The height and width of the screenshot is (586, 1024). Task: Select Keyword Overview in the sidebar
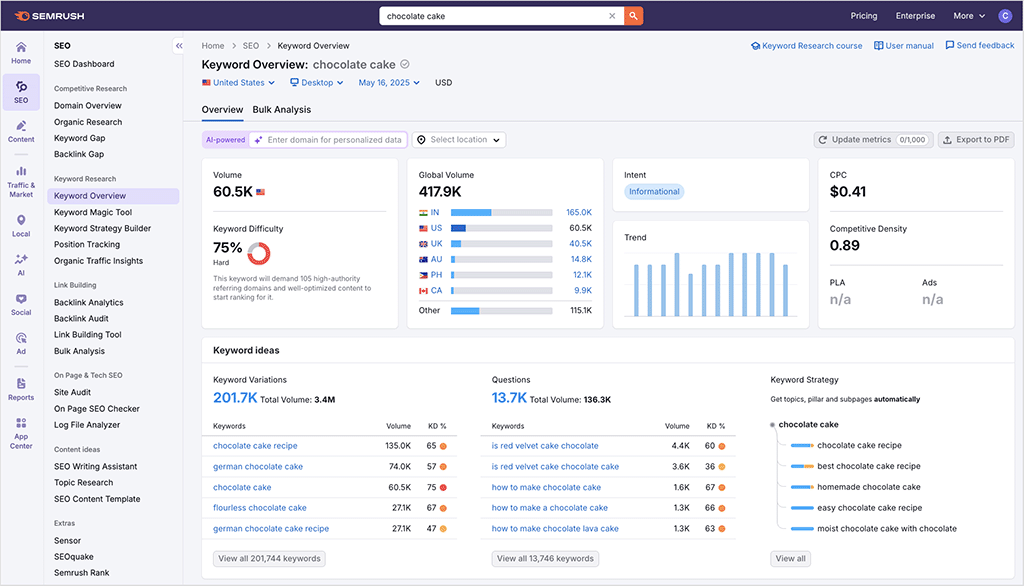point(113,196)
